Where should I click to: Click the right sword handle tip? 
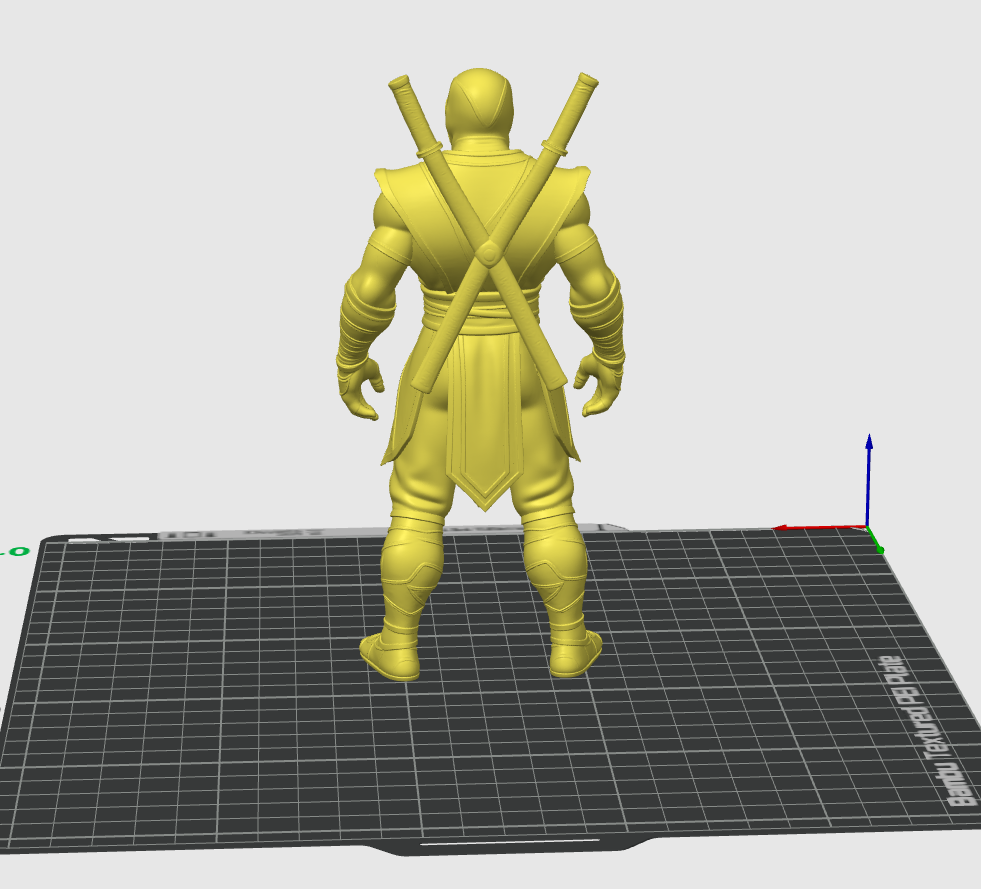[x=587, y=79]
